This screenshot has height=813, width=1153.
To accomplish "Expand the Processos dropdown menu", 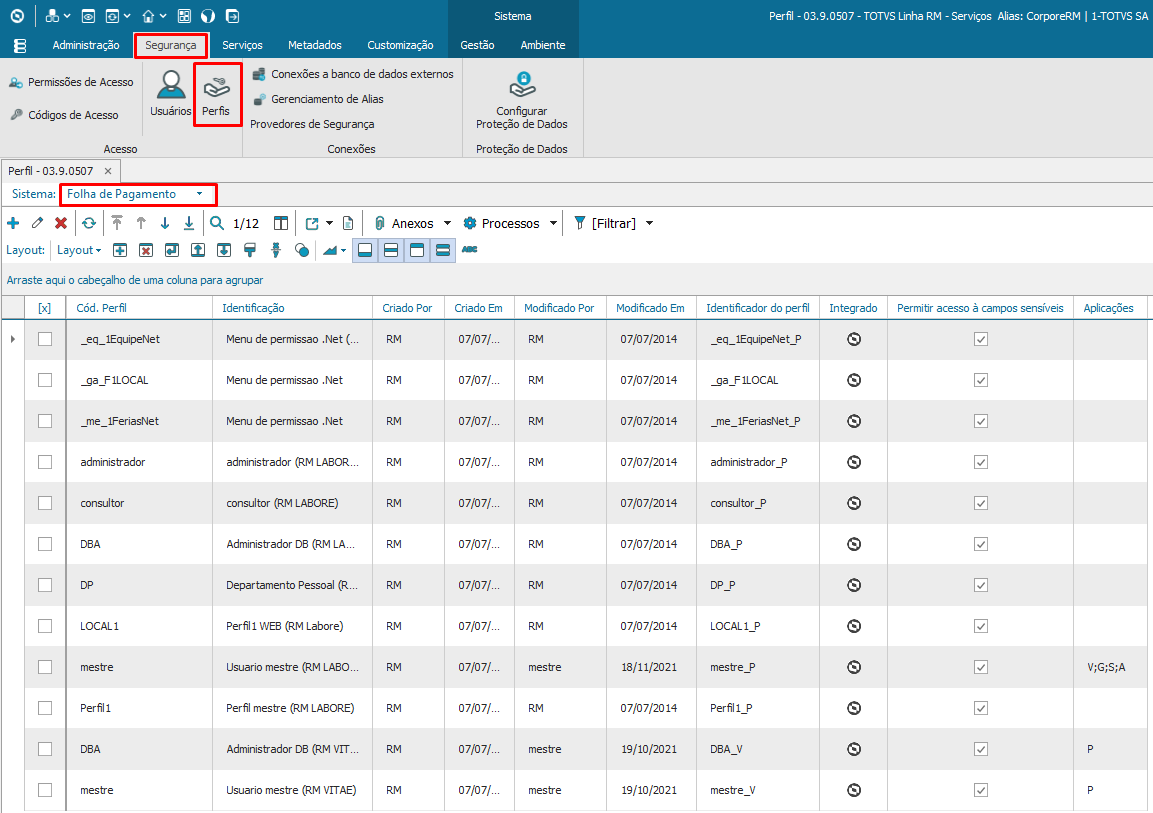I will tap(553, 223).
